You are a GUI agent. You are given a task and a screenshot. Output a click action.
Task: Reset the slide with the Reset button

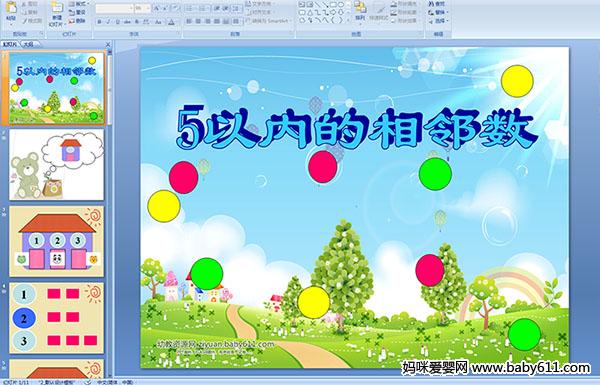click(x=77, y=13)
